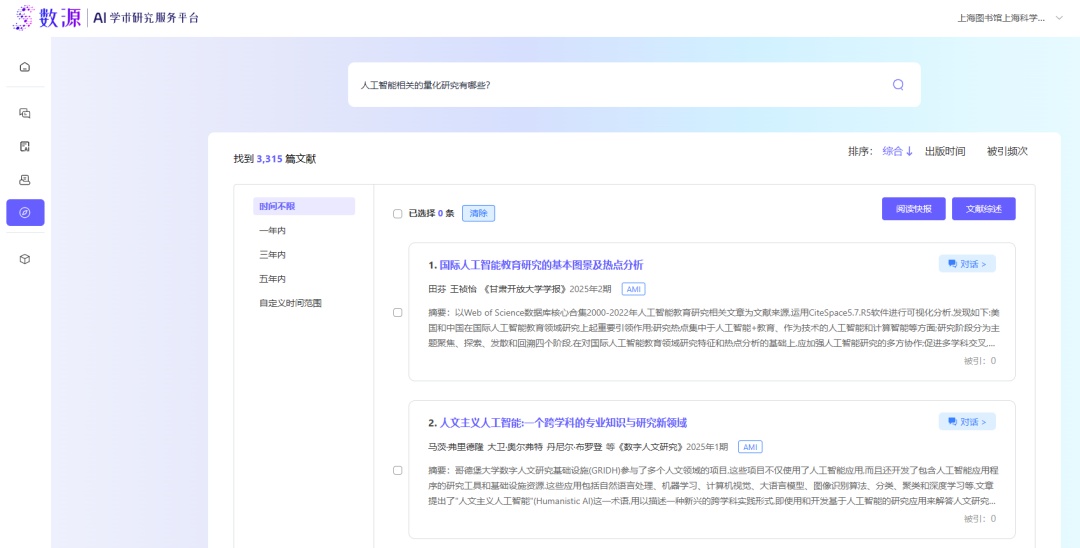Toggle the select-all checkbox beside 已选择
The width and height of the screenshot is (1080, 548).
click(398, 213)
